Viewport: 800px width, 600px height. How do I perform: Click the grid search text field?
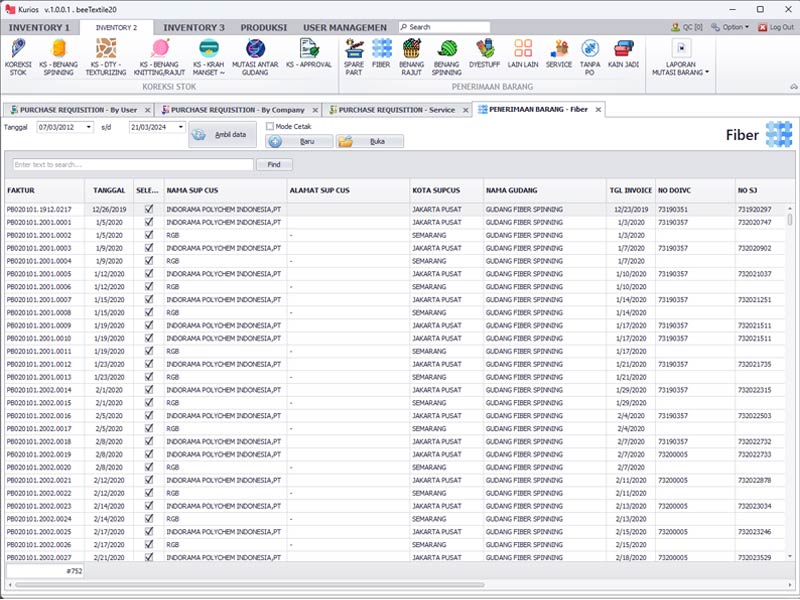click(x=132, y=164)
